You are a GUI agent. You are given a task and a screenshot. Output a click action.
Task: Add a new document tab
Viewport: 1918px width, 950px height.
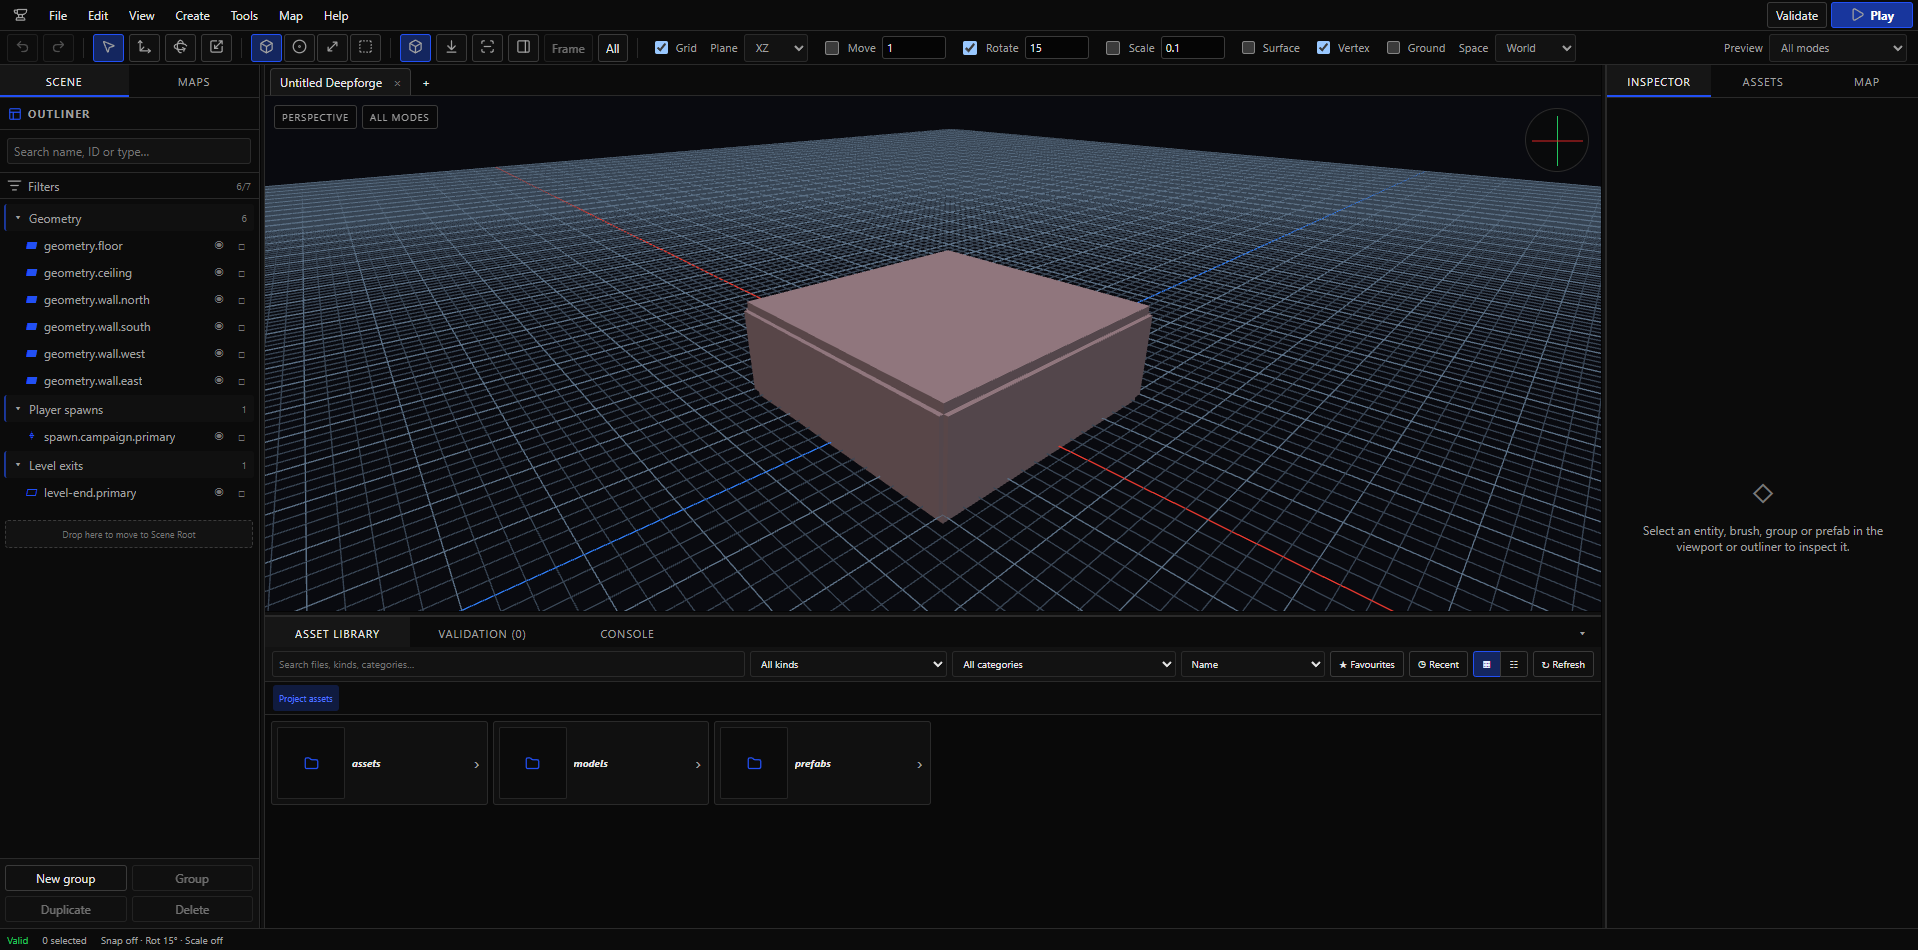tap(426, 83)
